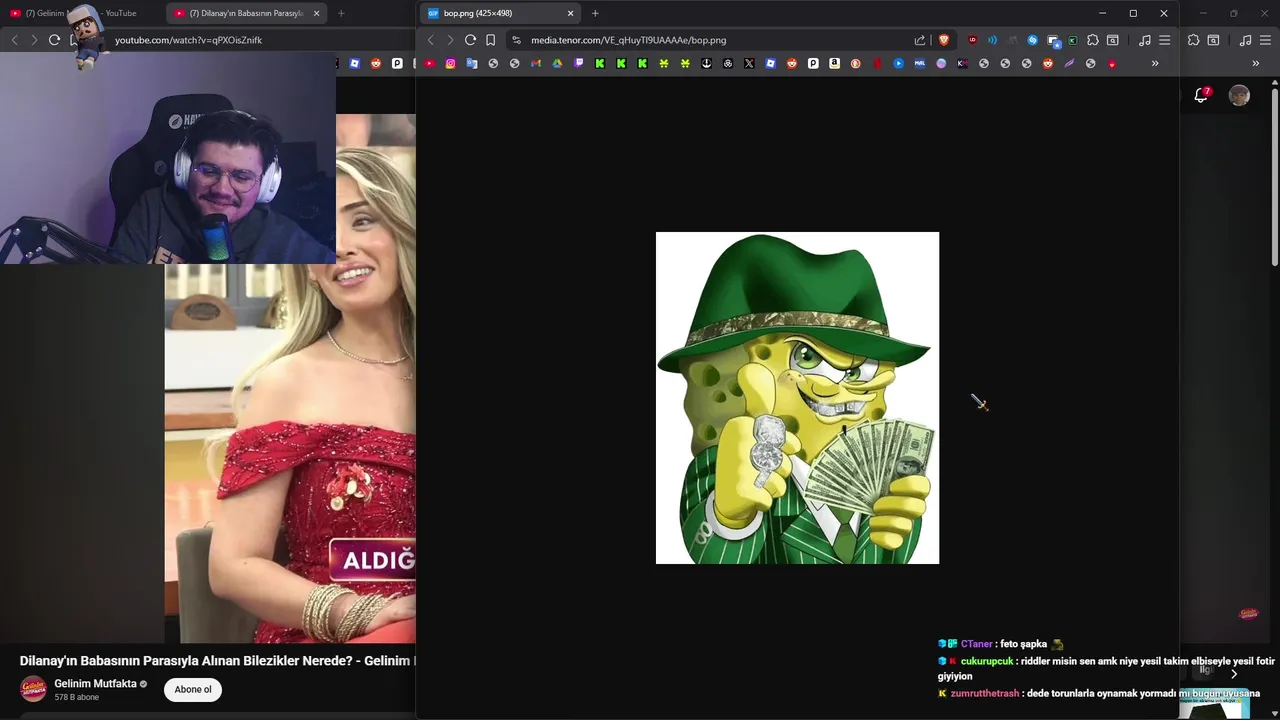Image resolution: width=1280 pixels, height=720 pixels.
Task: Open the Google Translate bookmark
Action: [472, 63]
